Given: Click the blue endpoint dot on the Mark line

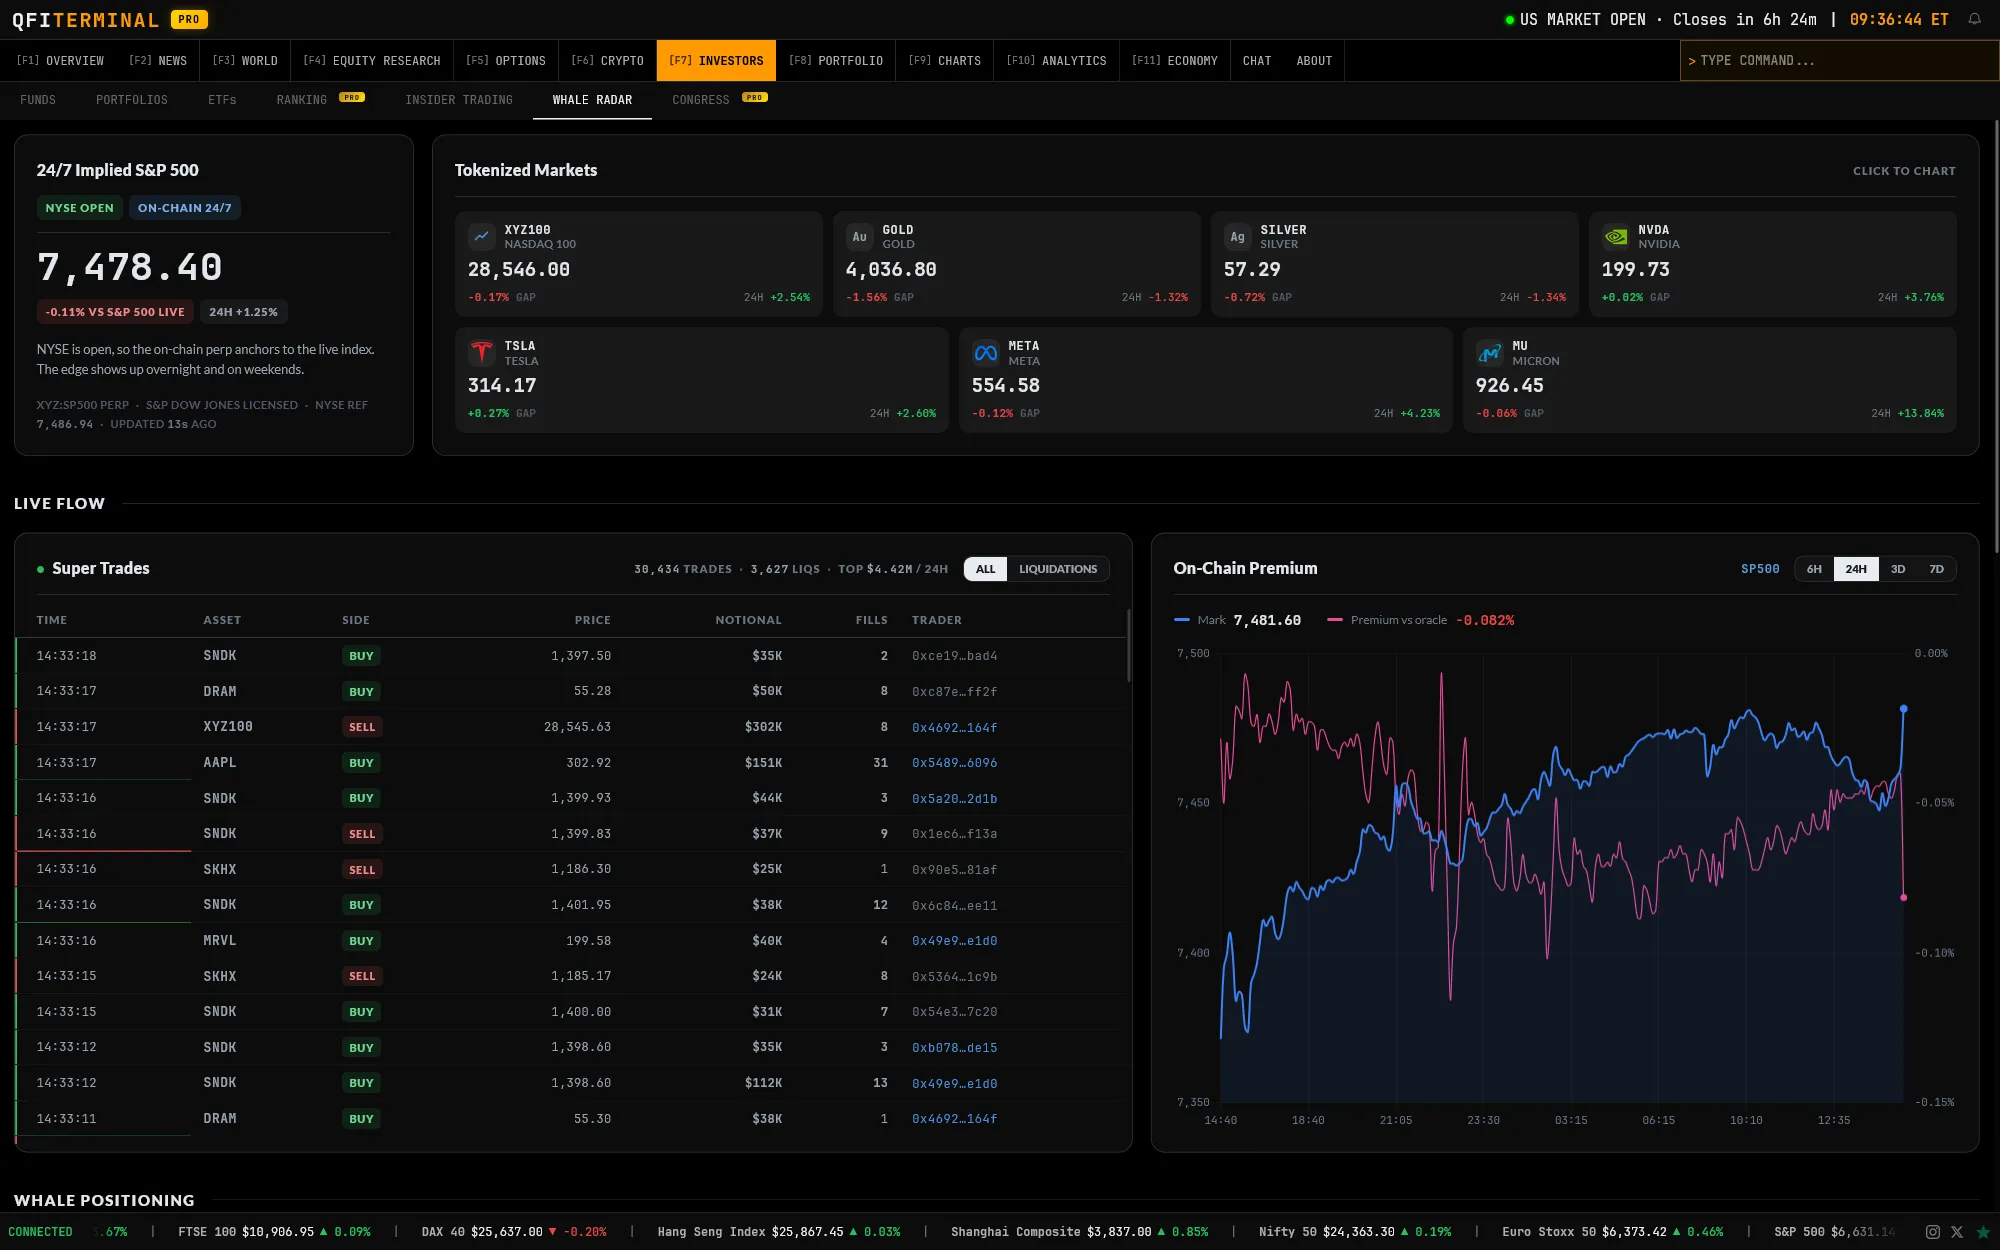Looking at the screenshot, I should (1903, 709).
